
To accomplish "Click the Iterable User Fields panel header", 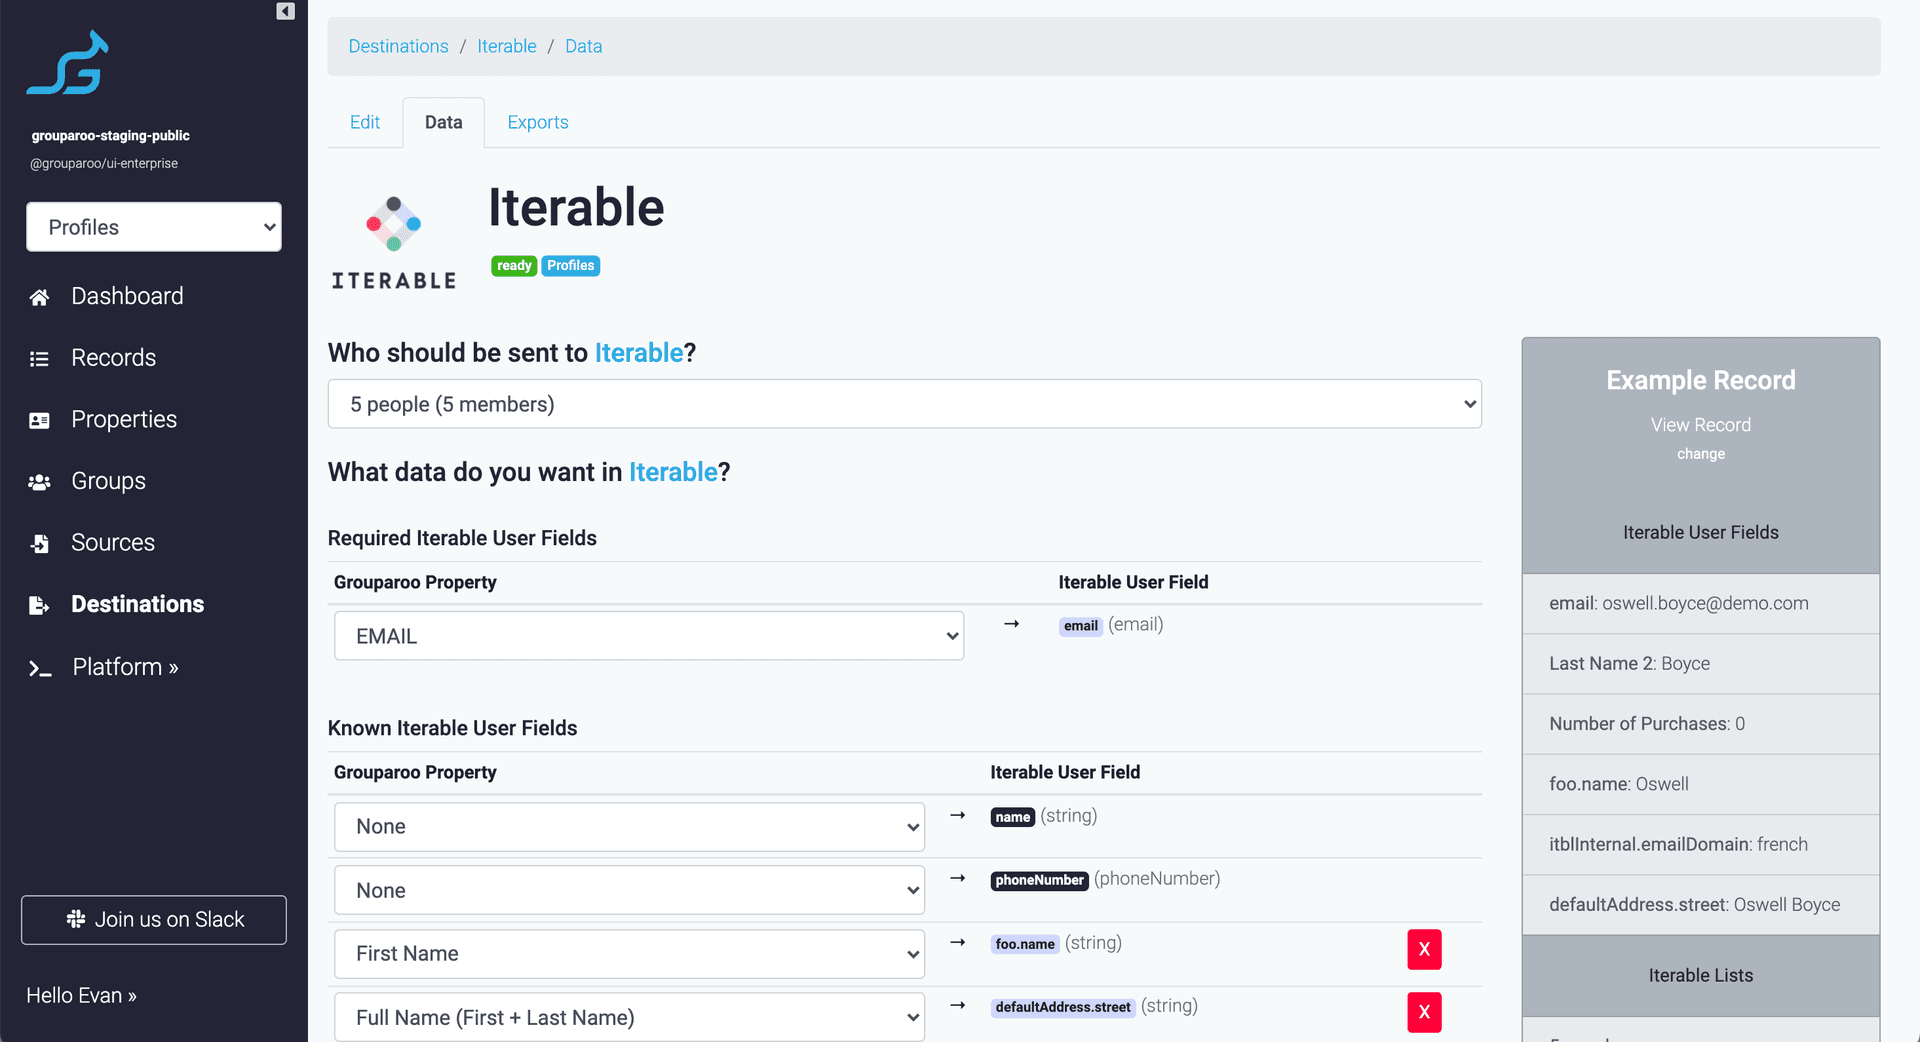I will click(1700, 533).
